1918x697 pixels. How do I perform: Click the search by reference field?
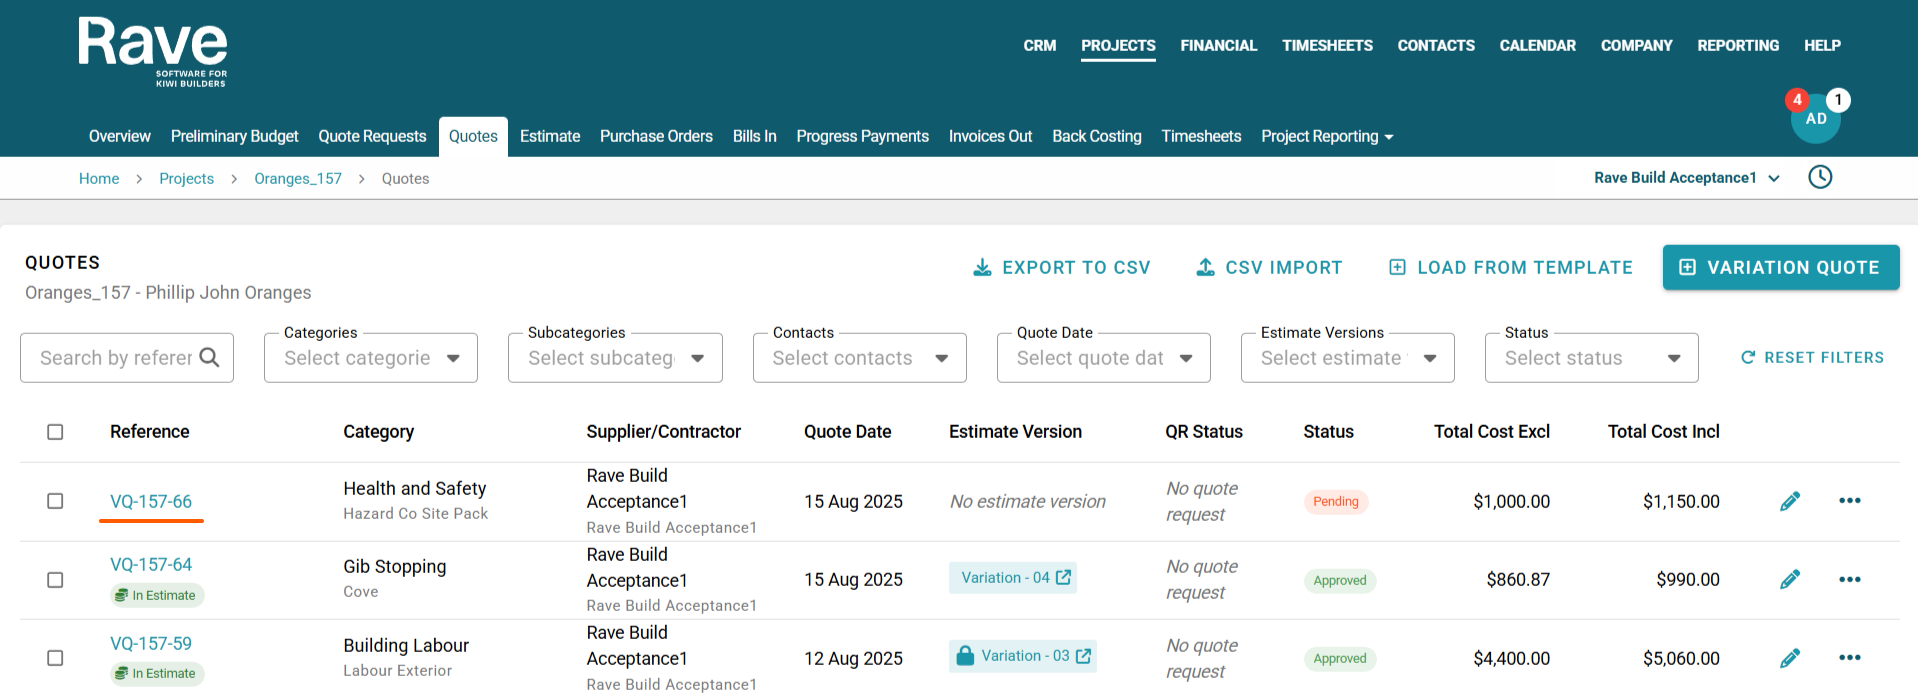(x=115, y=358)
